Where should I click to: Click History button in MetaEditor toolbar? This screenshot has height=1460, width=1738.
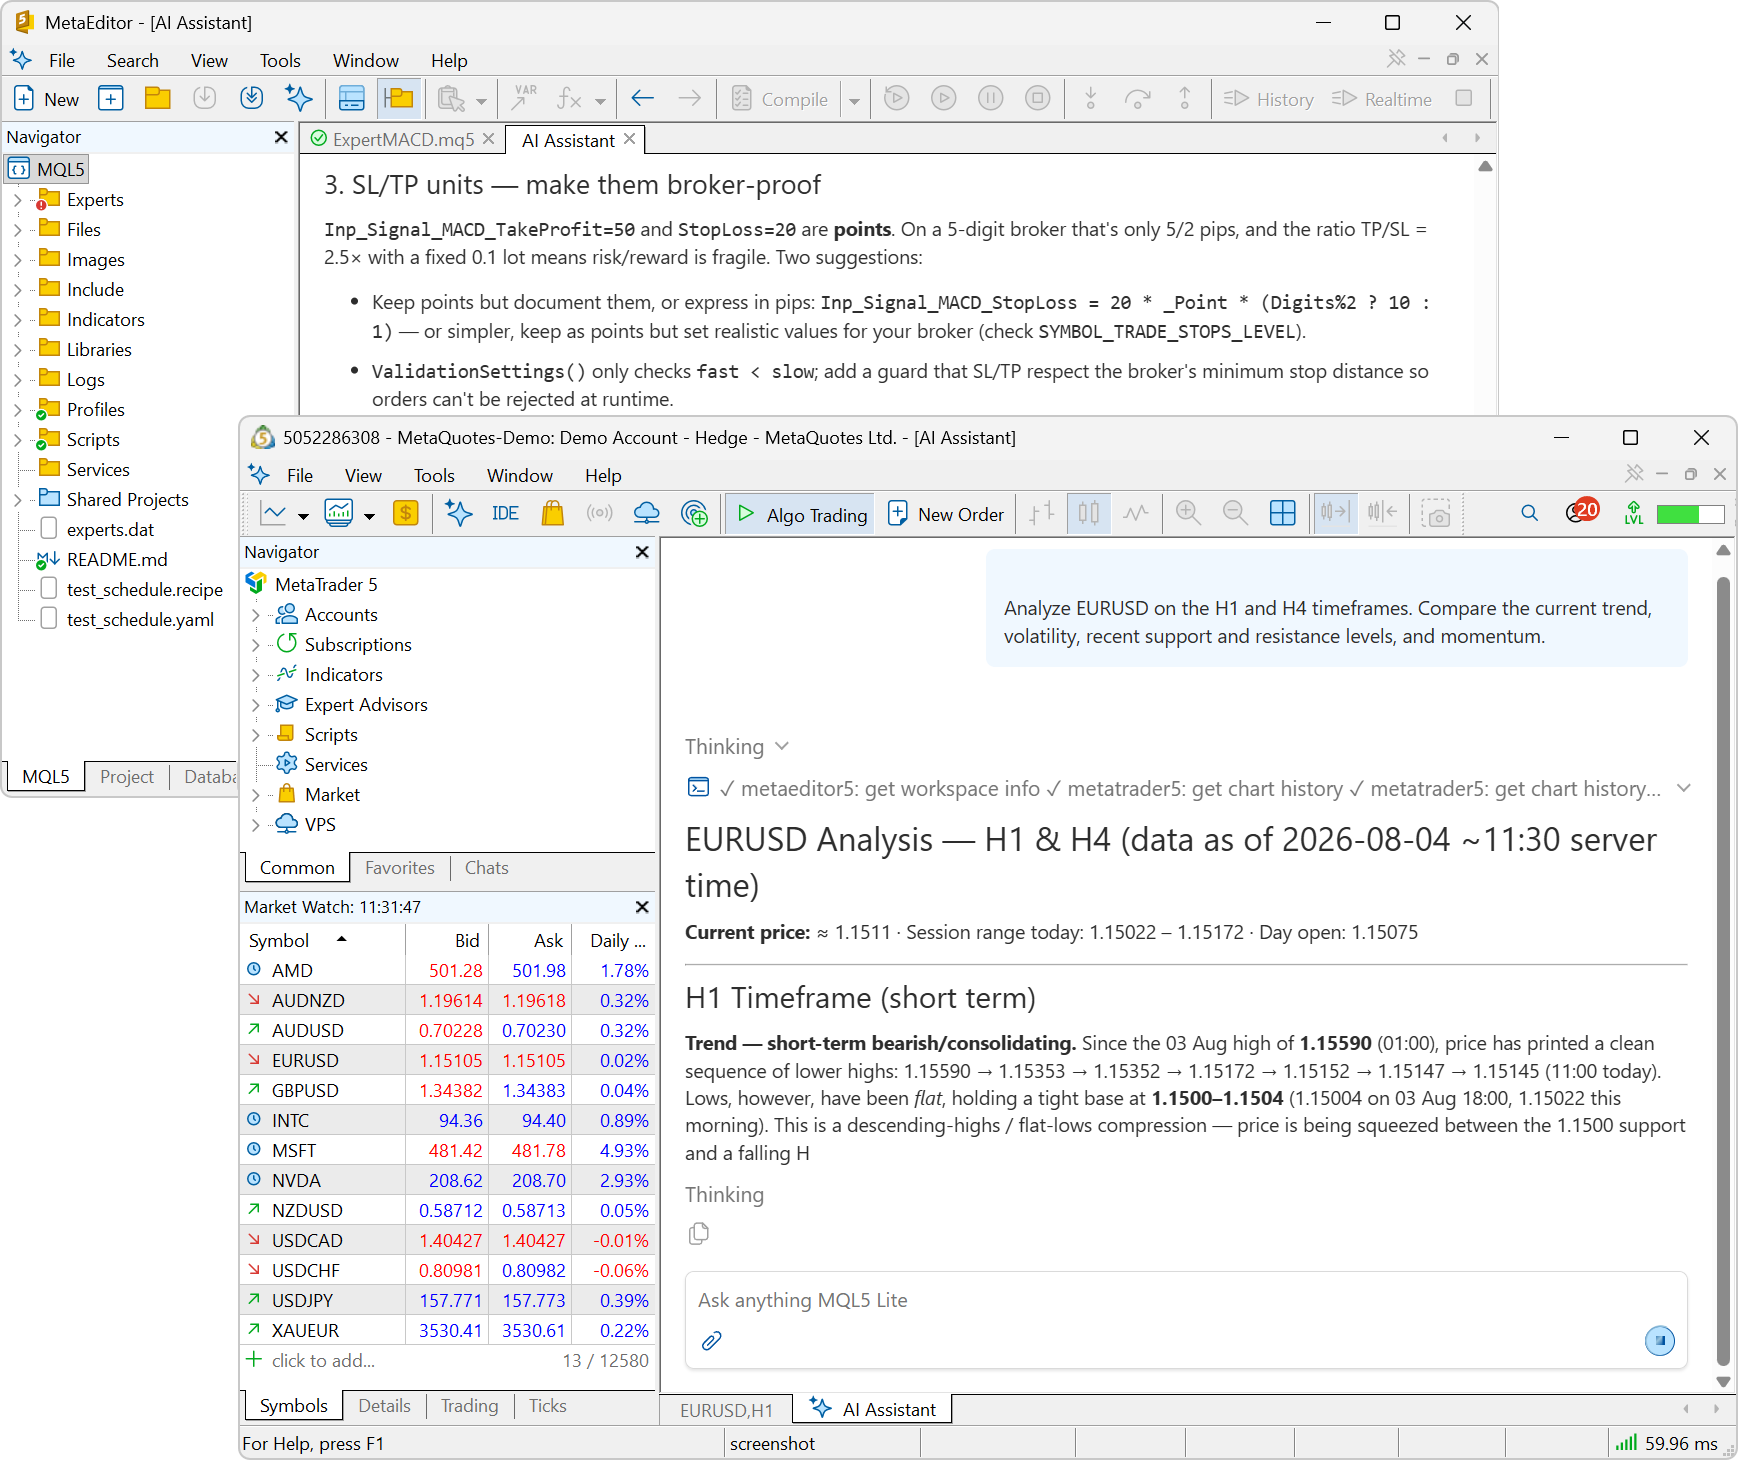pos(1269,99)
